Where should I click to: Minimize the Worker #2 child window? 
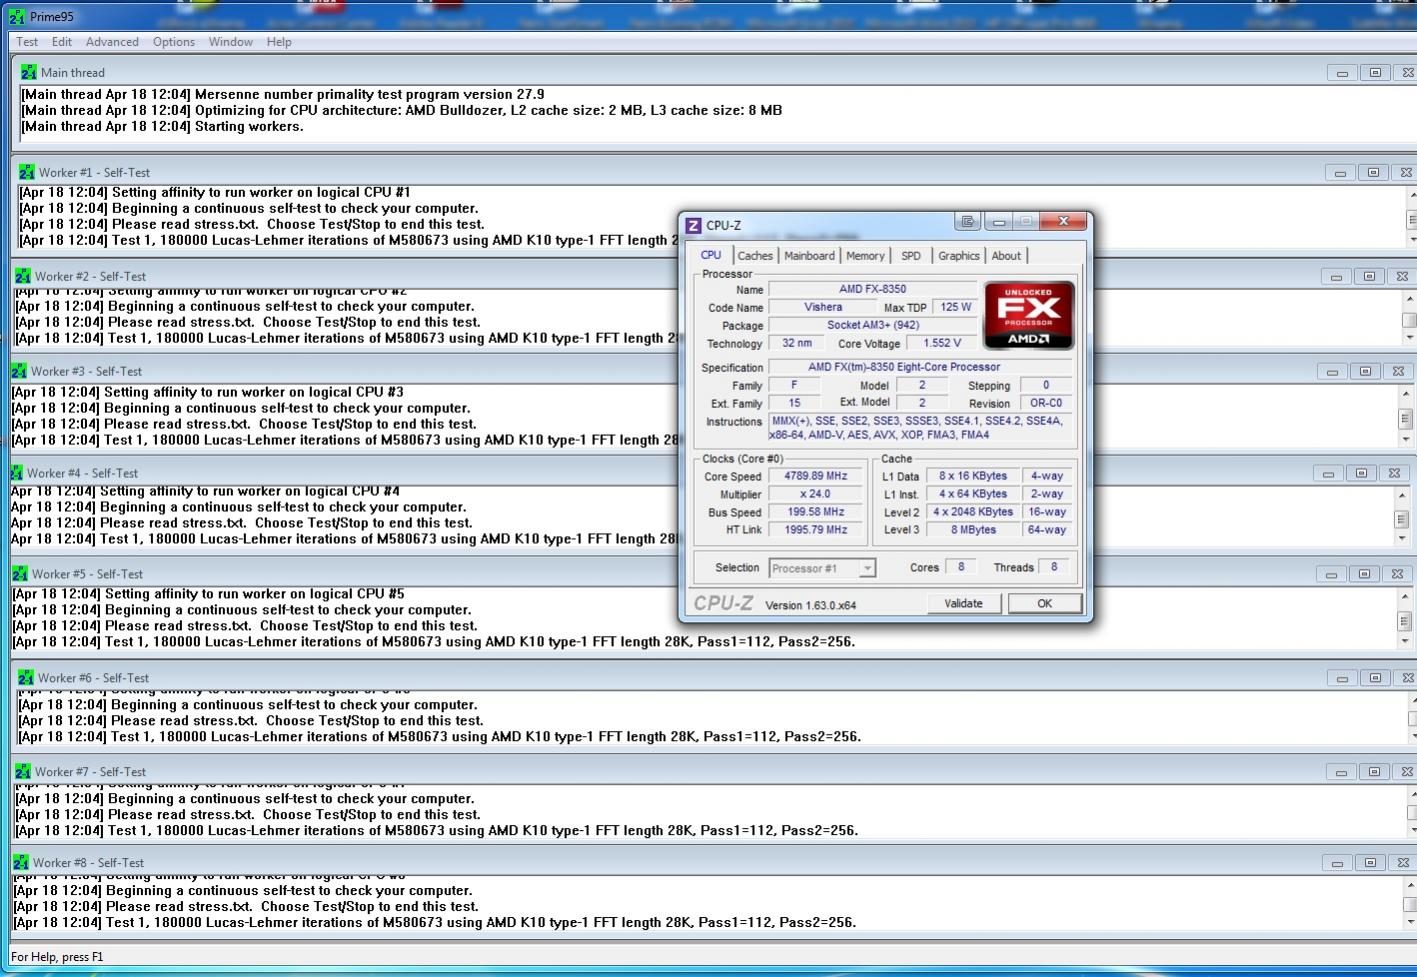pos(1336,277)
